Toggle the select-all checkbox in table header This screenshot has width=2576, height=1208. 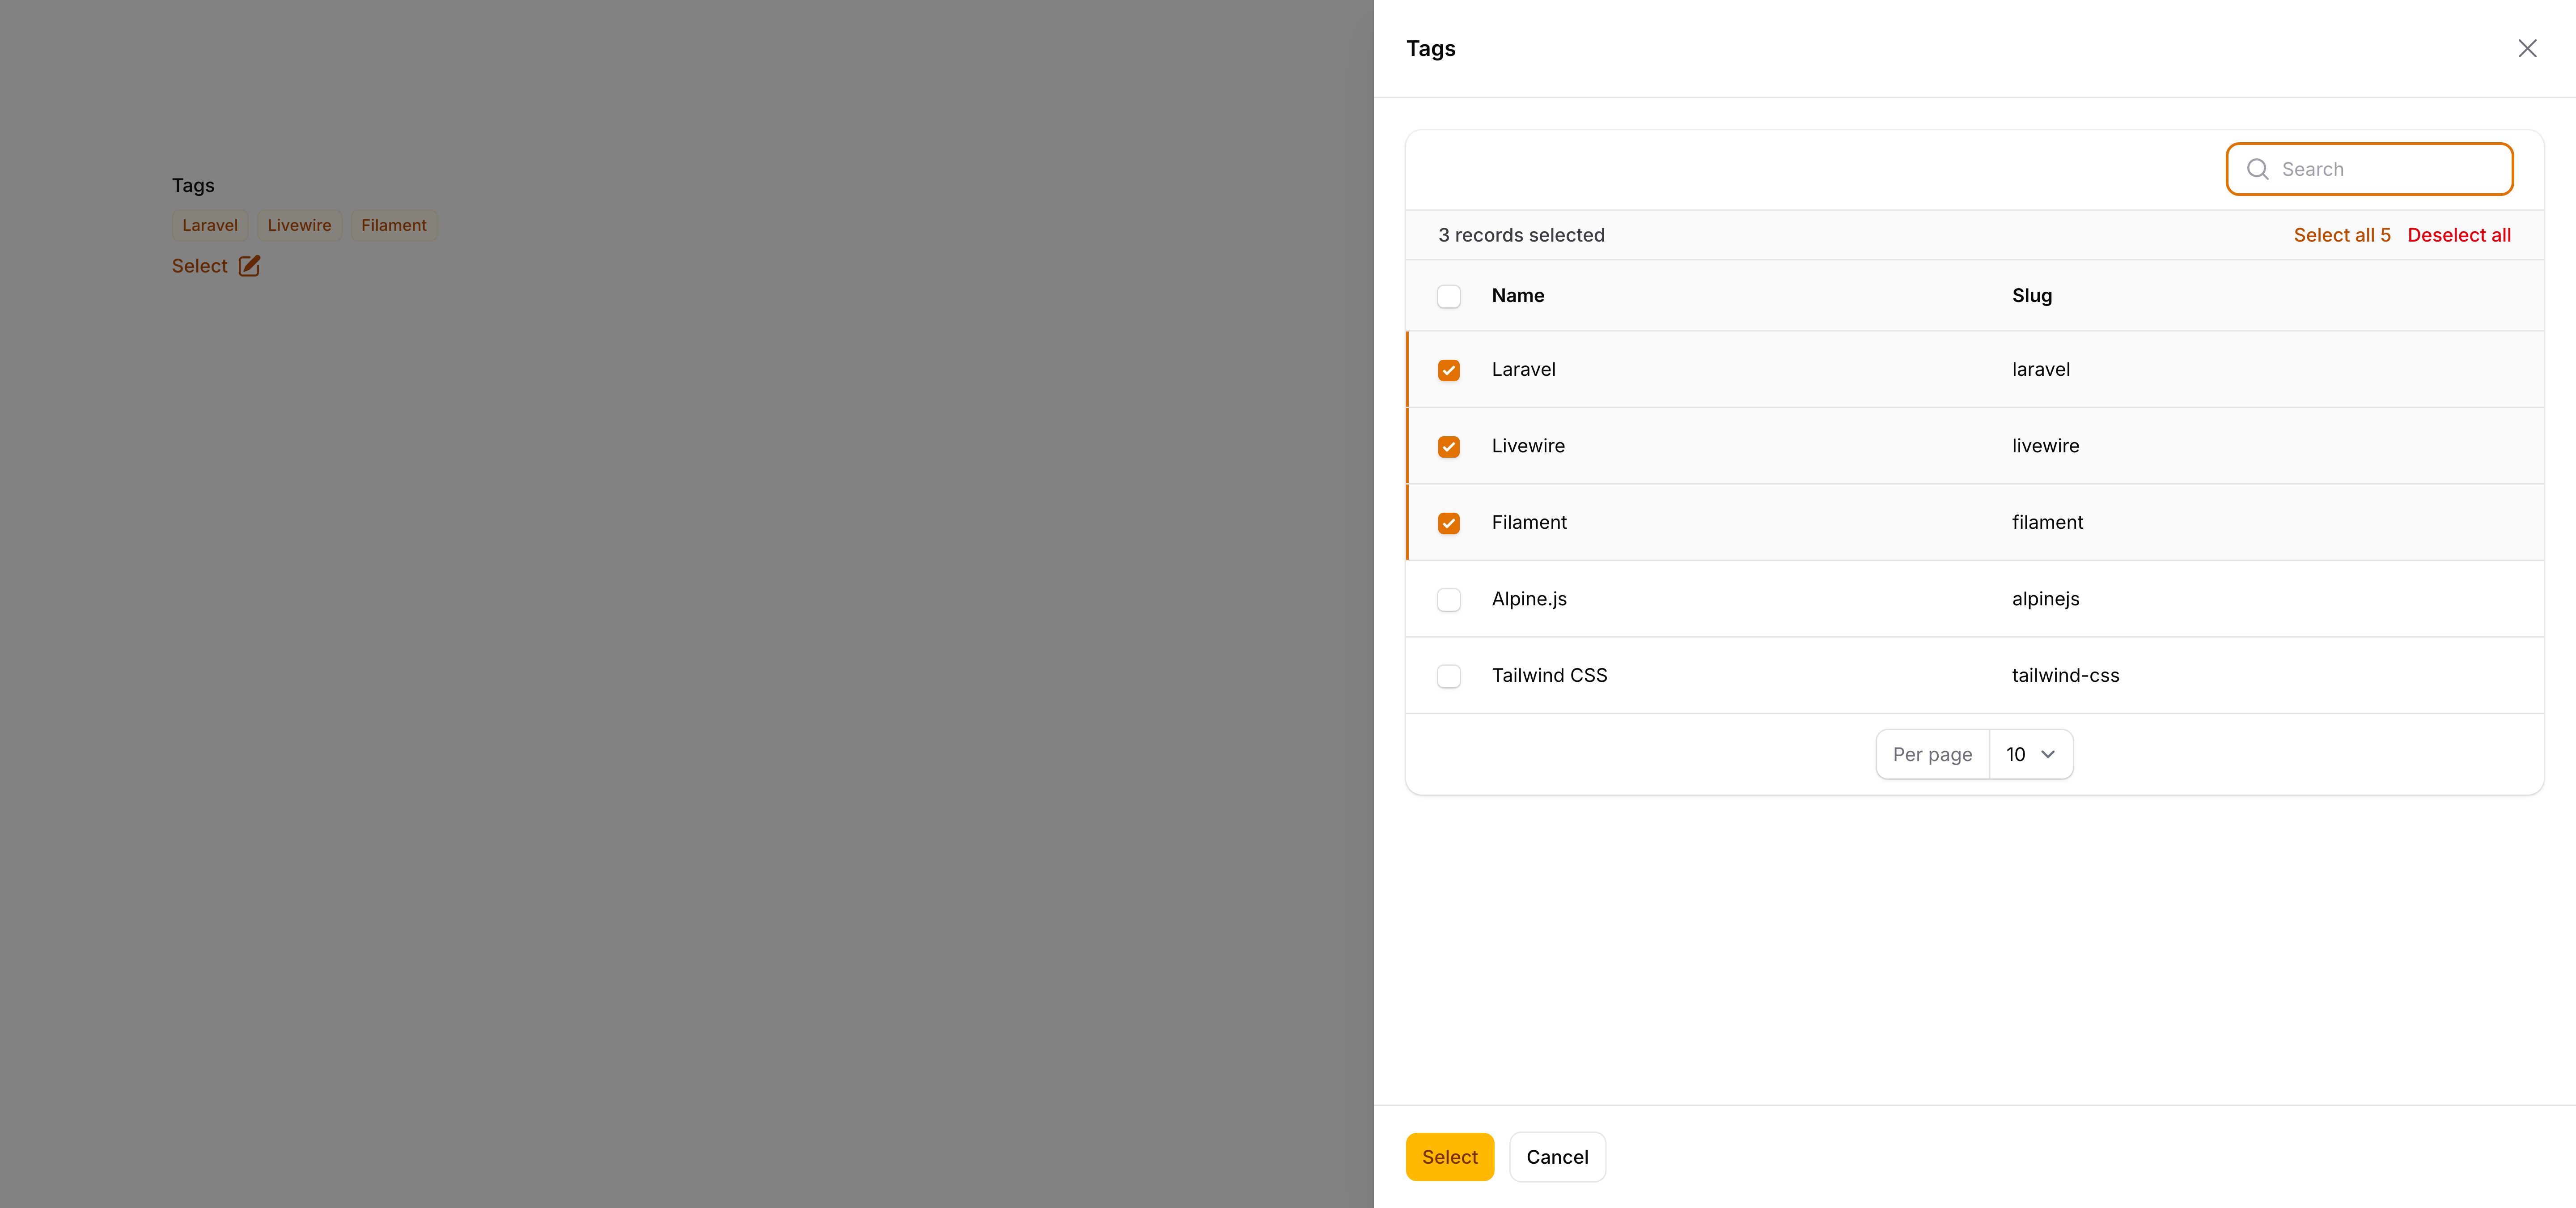[x=1448, y=296]
